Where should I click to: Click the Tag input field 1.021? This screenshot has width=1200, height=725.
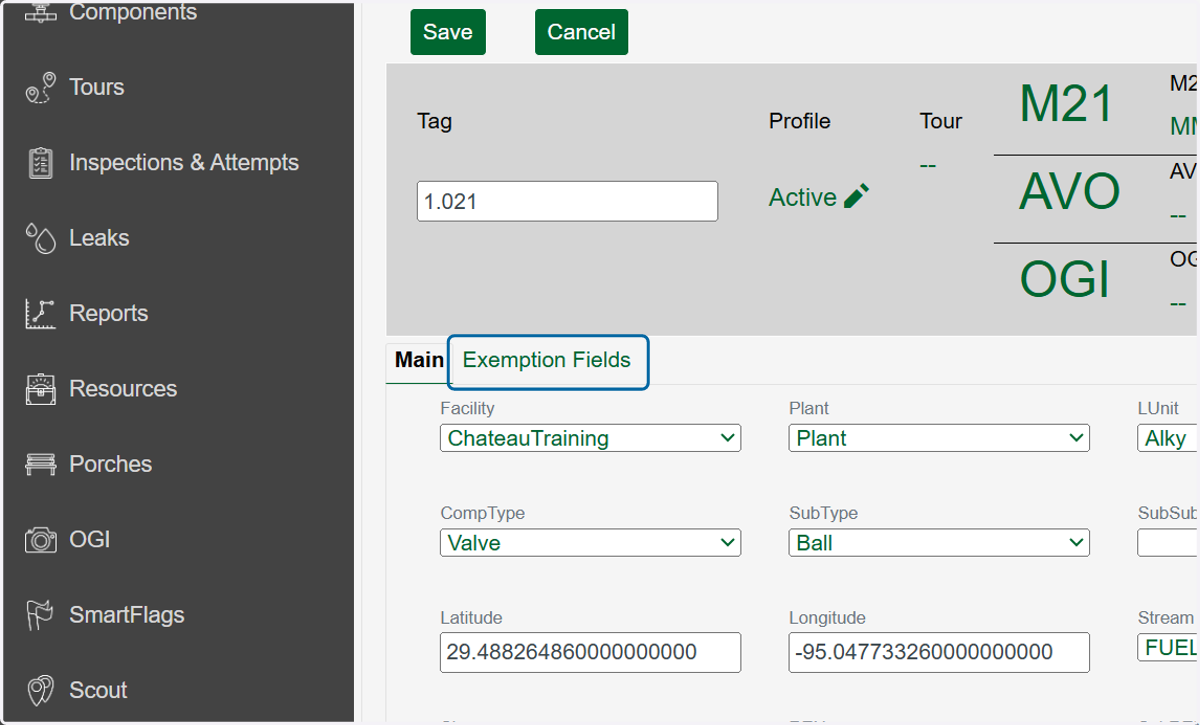[x=567, y=201]
